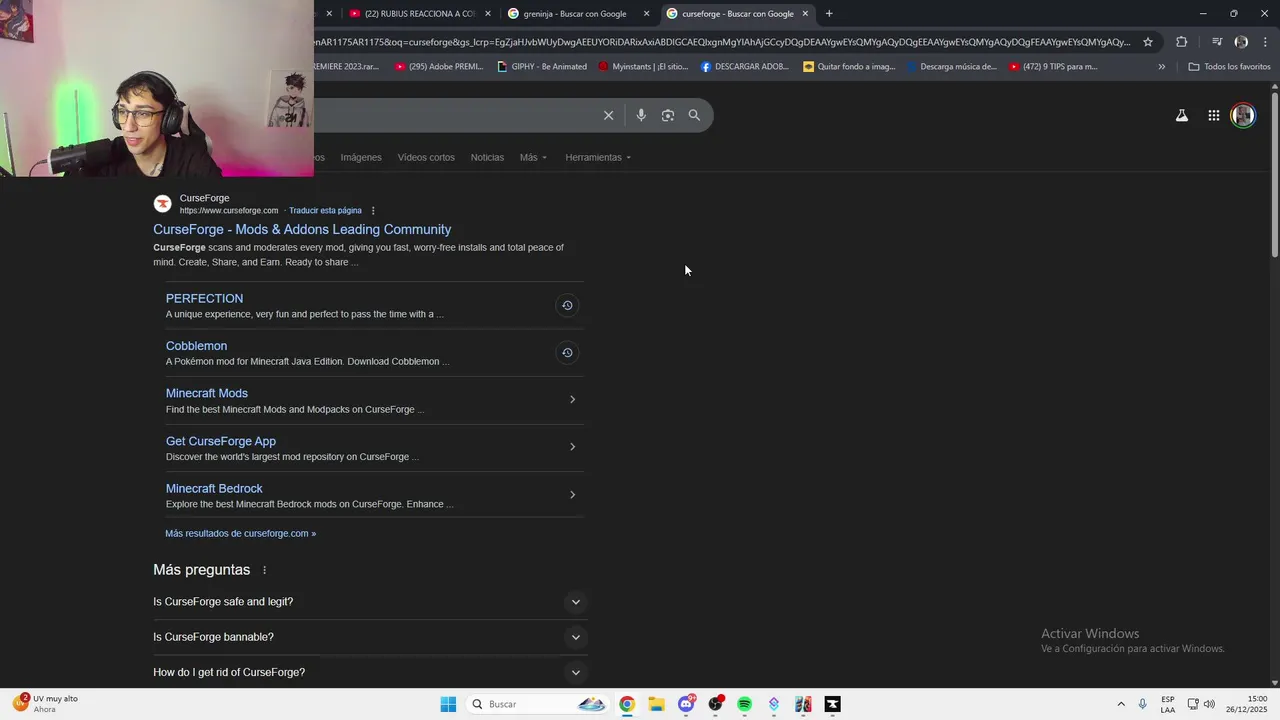Open volume control in system tray
The height and width of the screenshot is (720, 1280).
pos(1209,704)
